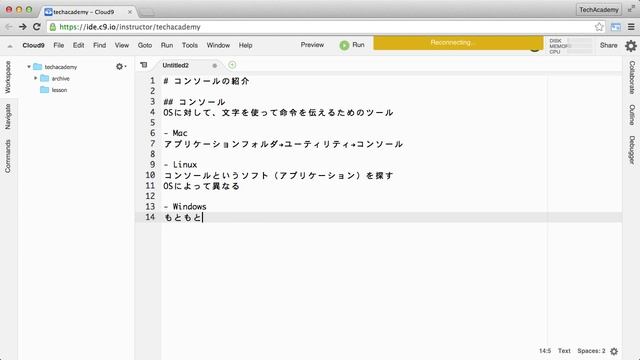Toggle fullscreen with the top-right arrows
This screenshot has width=640, height=360.
point(631,9)
